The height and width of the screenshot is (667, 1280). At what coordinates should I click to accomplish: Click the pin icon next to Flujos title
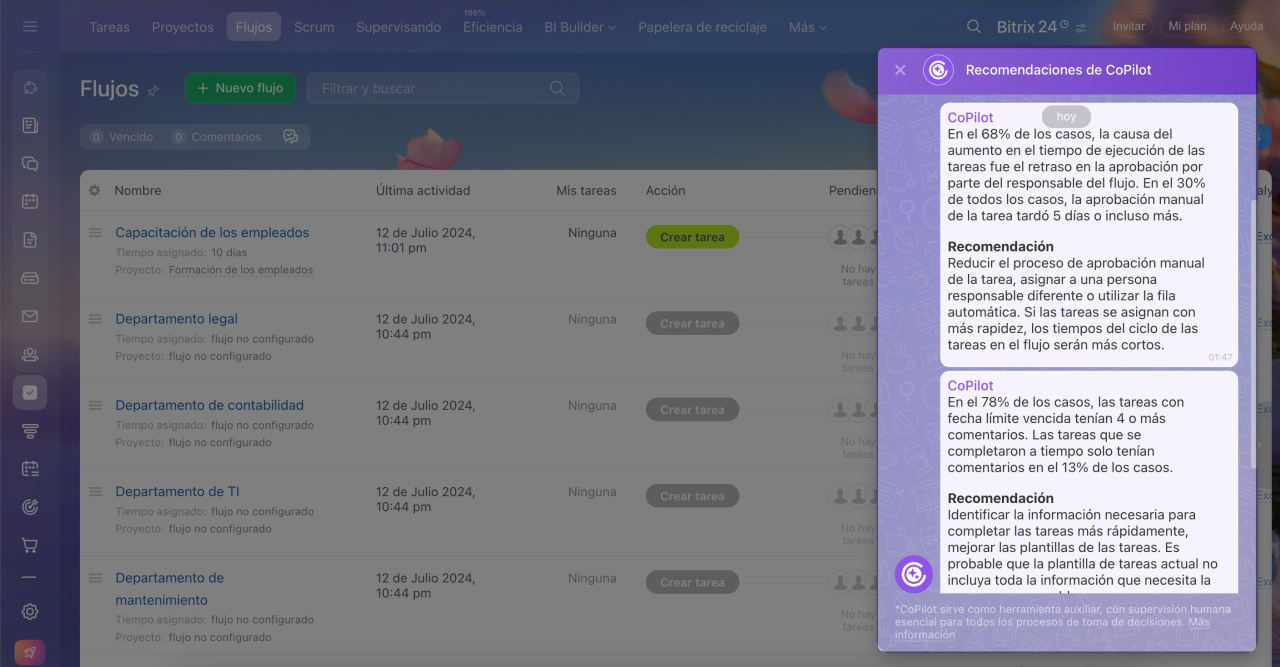[x=153, y=90]
